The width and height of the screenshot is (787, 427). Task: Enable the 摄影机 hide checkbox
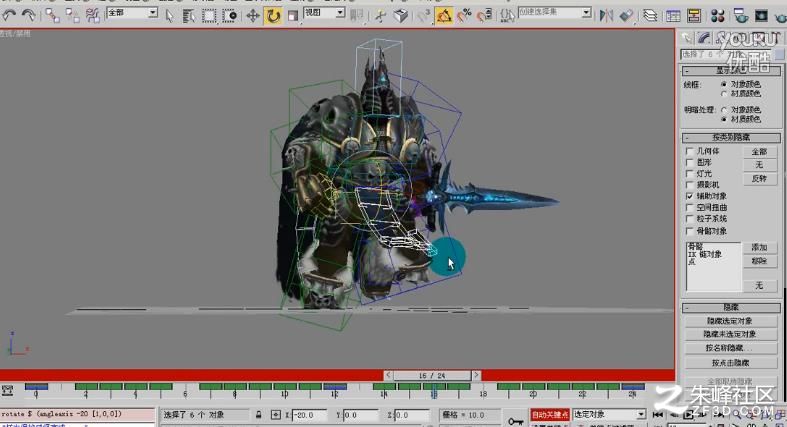click(x=689, y=185)
